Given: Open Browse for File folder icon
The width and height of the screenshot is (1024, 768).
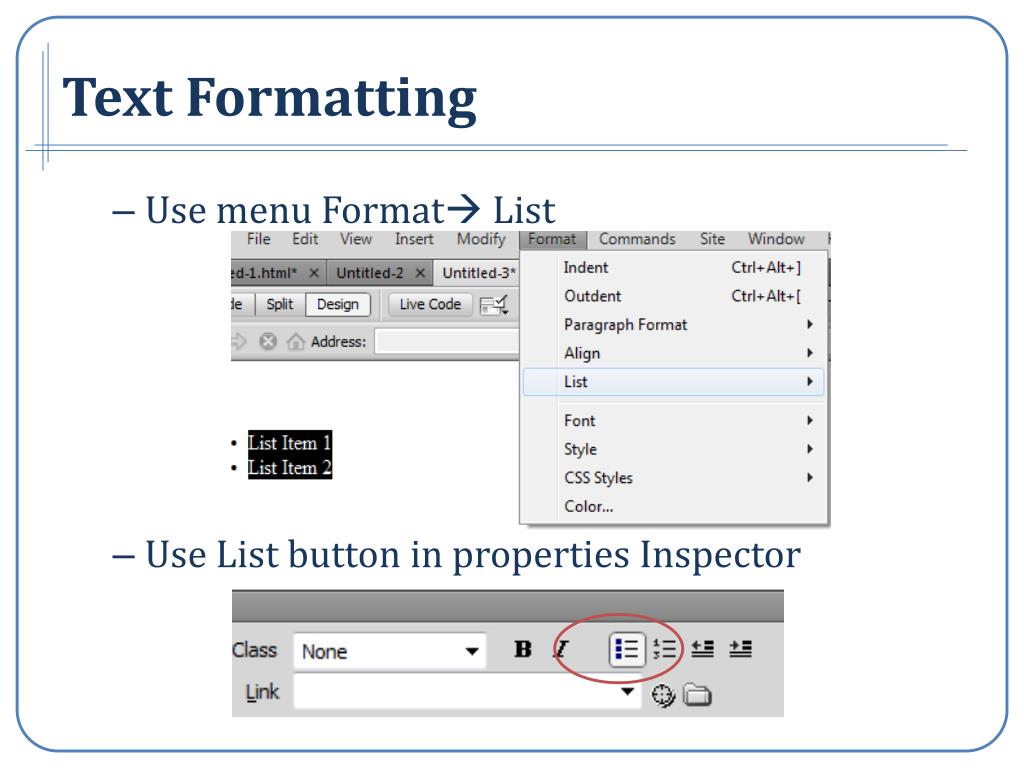Looking at the screenshot, I should click(697, 696).
